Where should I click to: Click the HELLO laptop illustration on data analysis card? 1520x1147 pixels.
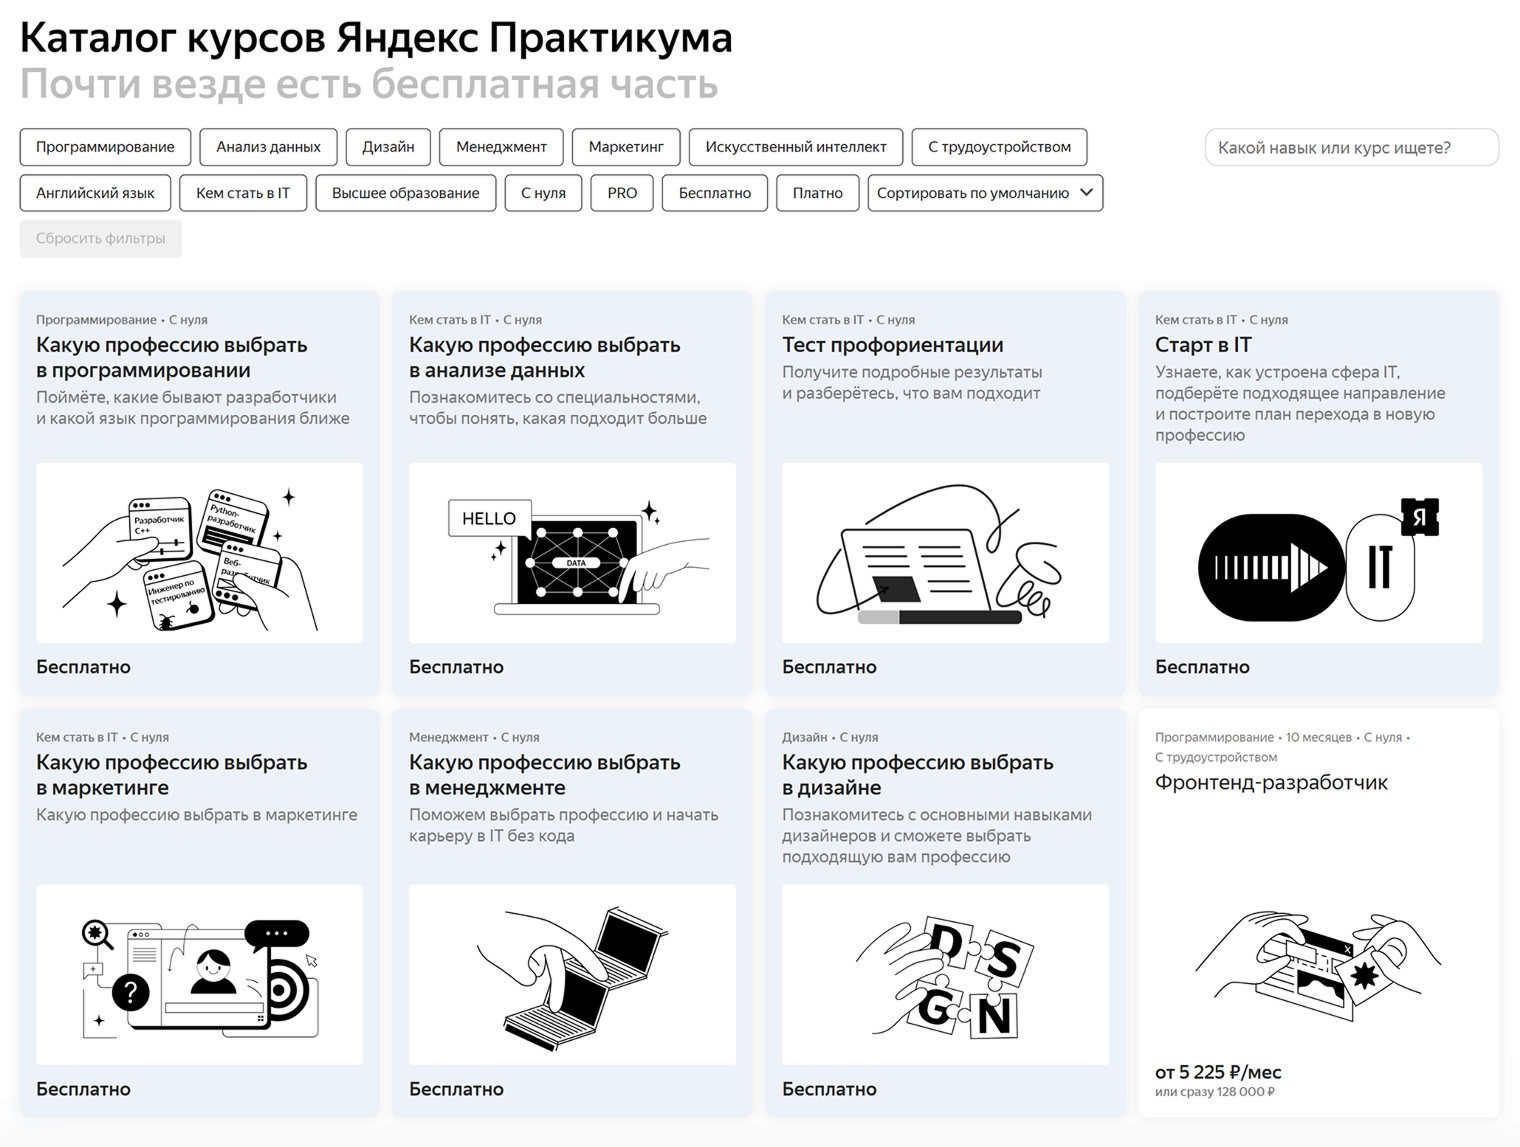(x=572, y=553)
